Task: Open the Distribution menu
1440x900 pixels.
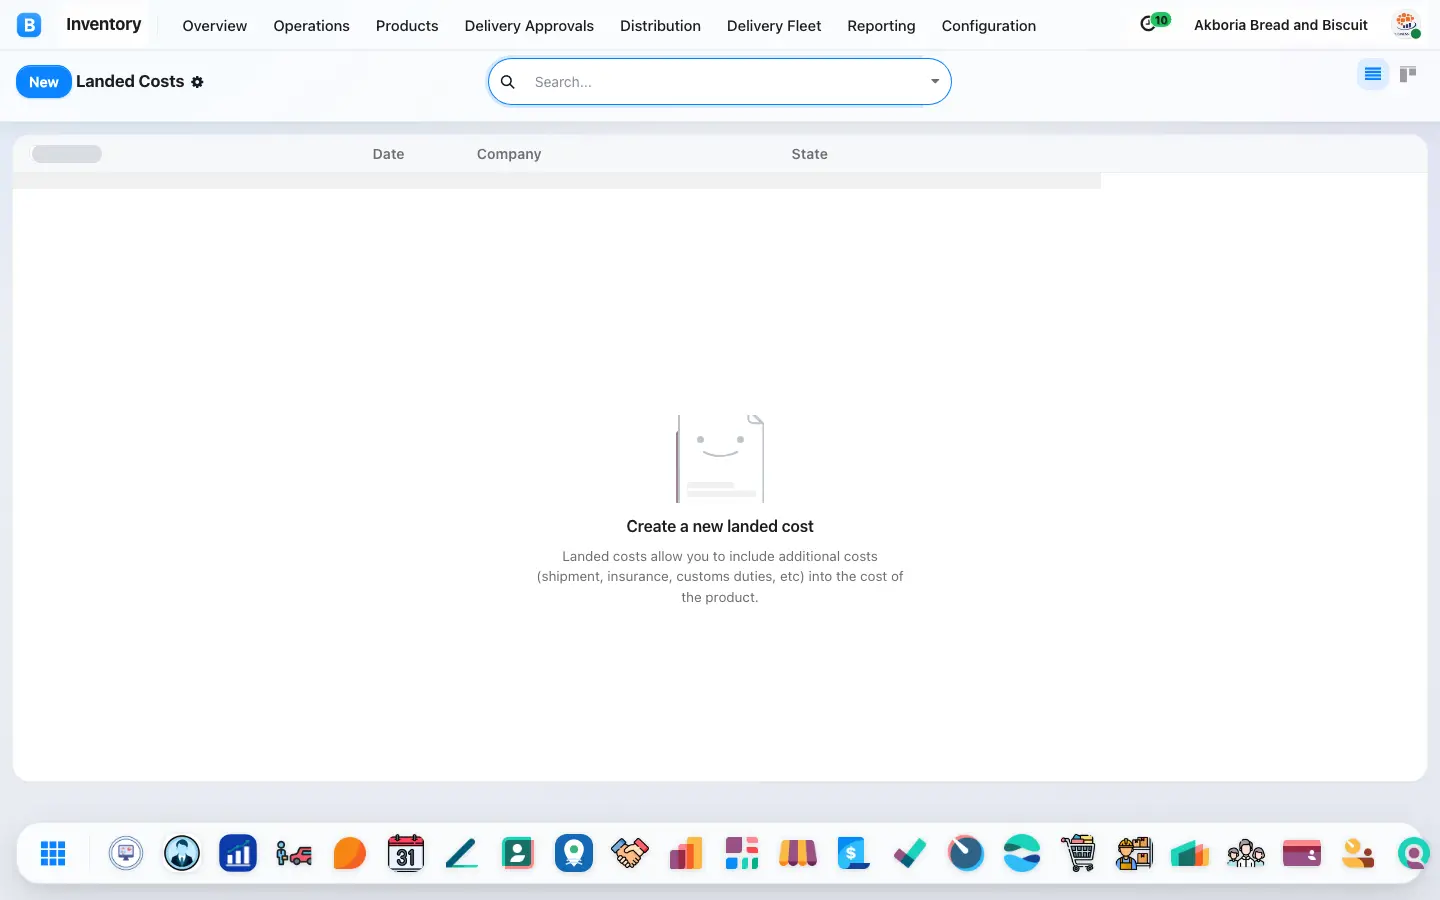Action: (660, 26)
